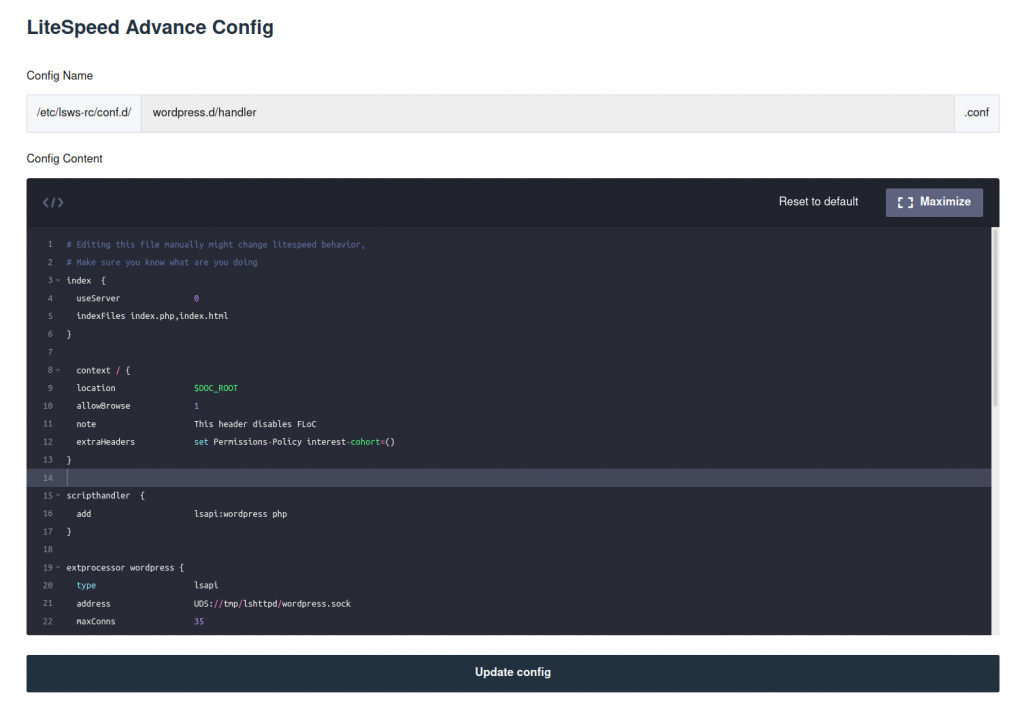Fold the scripthandler block at line 15
The height and width of the screenshot is (725, 1024).
[x=58, y=496]
